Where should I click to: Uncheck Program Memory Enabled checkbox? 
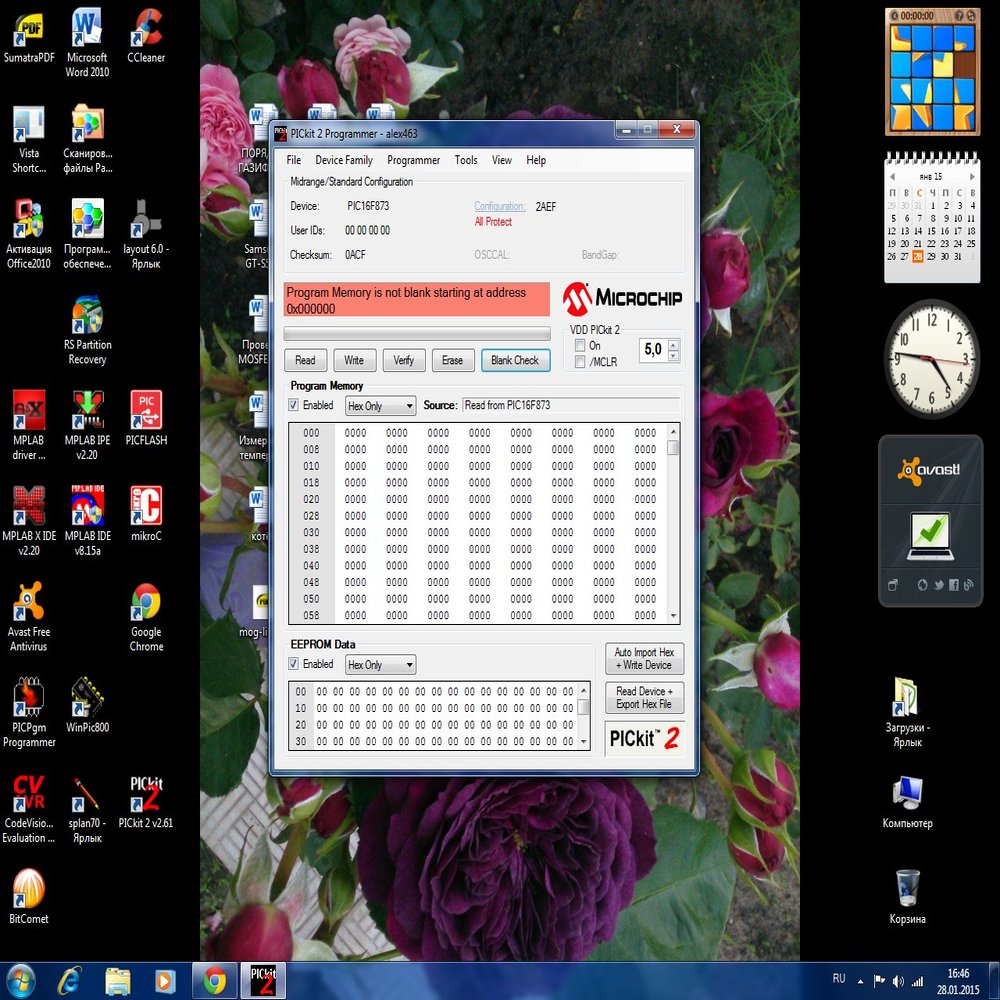click(x=294, y=406)
